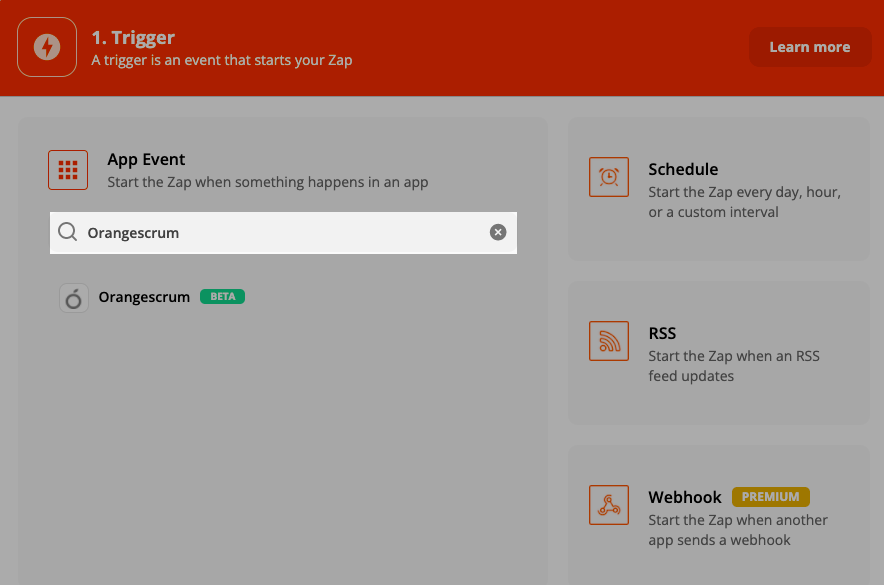Viewport: 884px width, 585px height.
Task: Select the Orangescrum app result
Action: 152,298
